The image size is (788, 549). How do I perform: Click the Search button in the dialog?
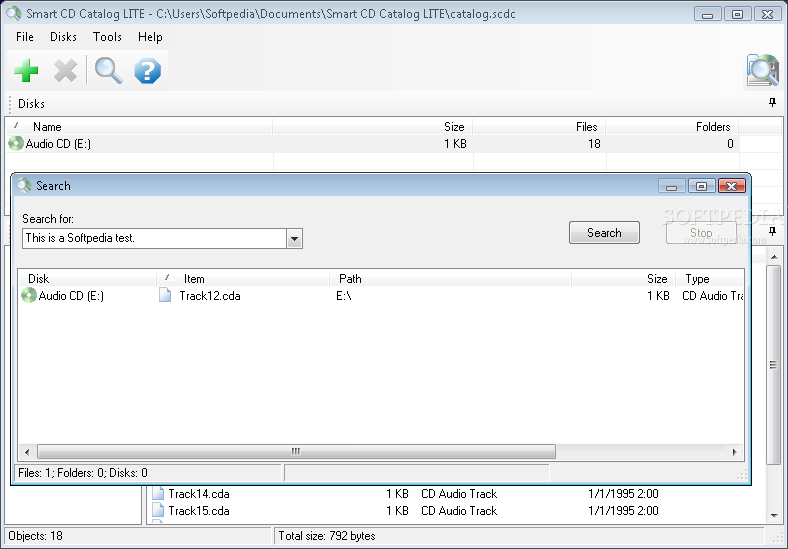click(604, 233)
